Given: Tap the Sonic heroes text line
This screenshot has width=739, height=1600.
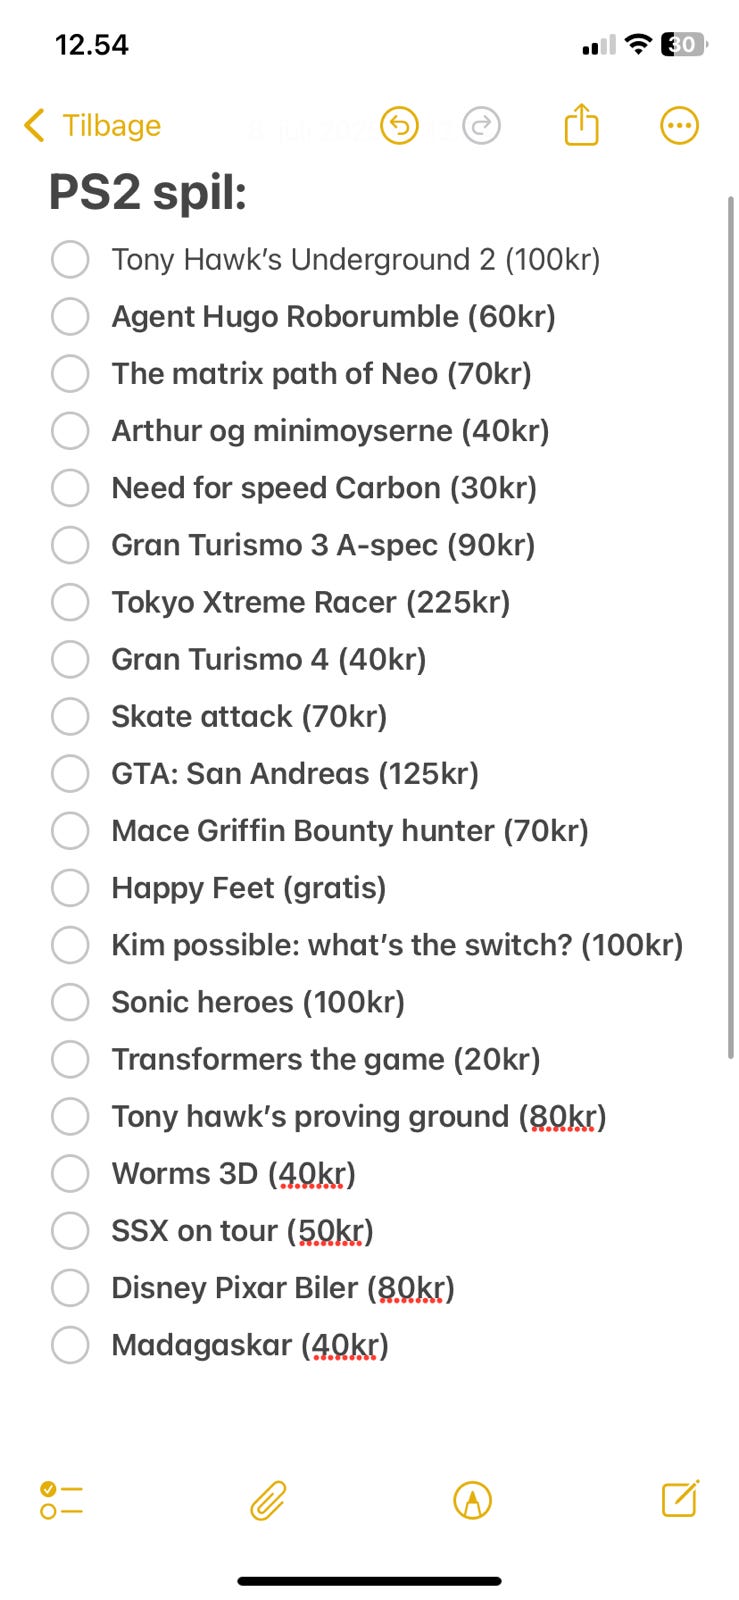Looking at the screenshot, I should (257, 1002).
